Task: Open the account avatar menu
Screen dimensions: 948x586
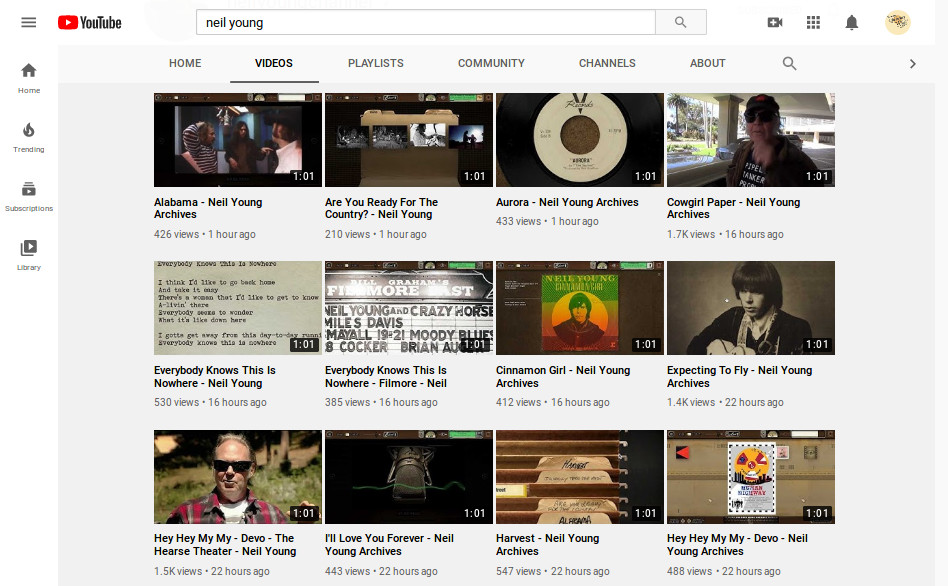Action: pos(898,22)
